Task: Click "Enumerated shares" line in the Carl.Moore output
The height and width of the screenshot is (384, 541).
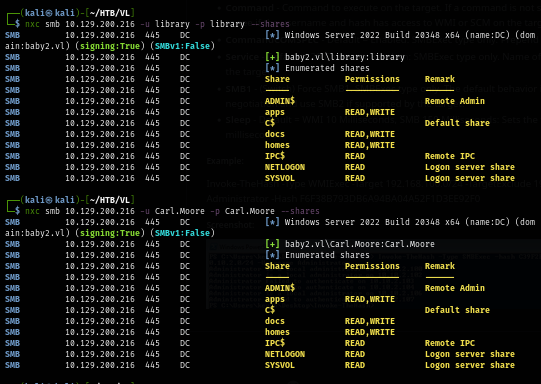Action: [x=327, y=255]
